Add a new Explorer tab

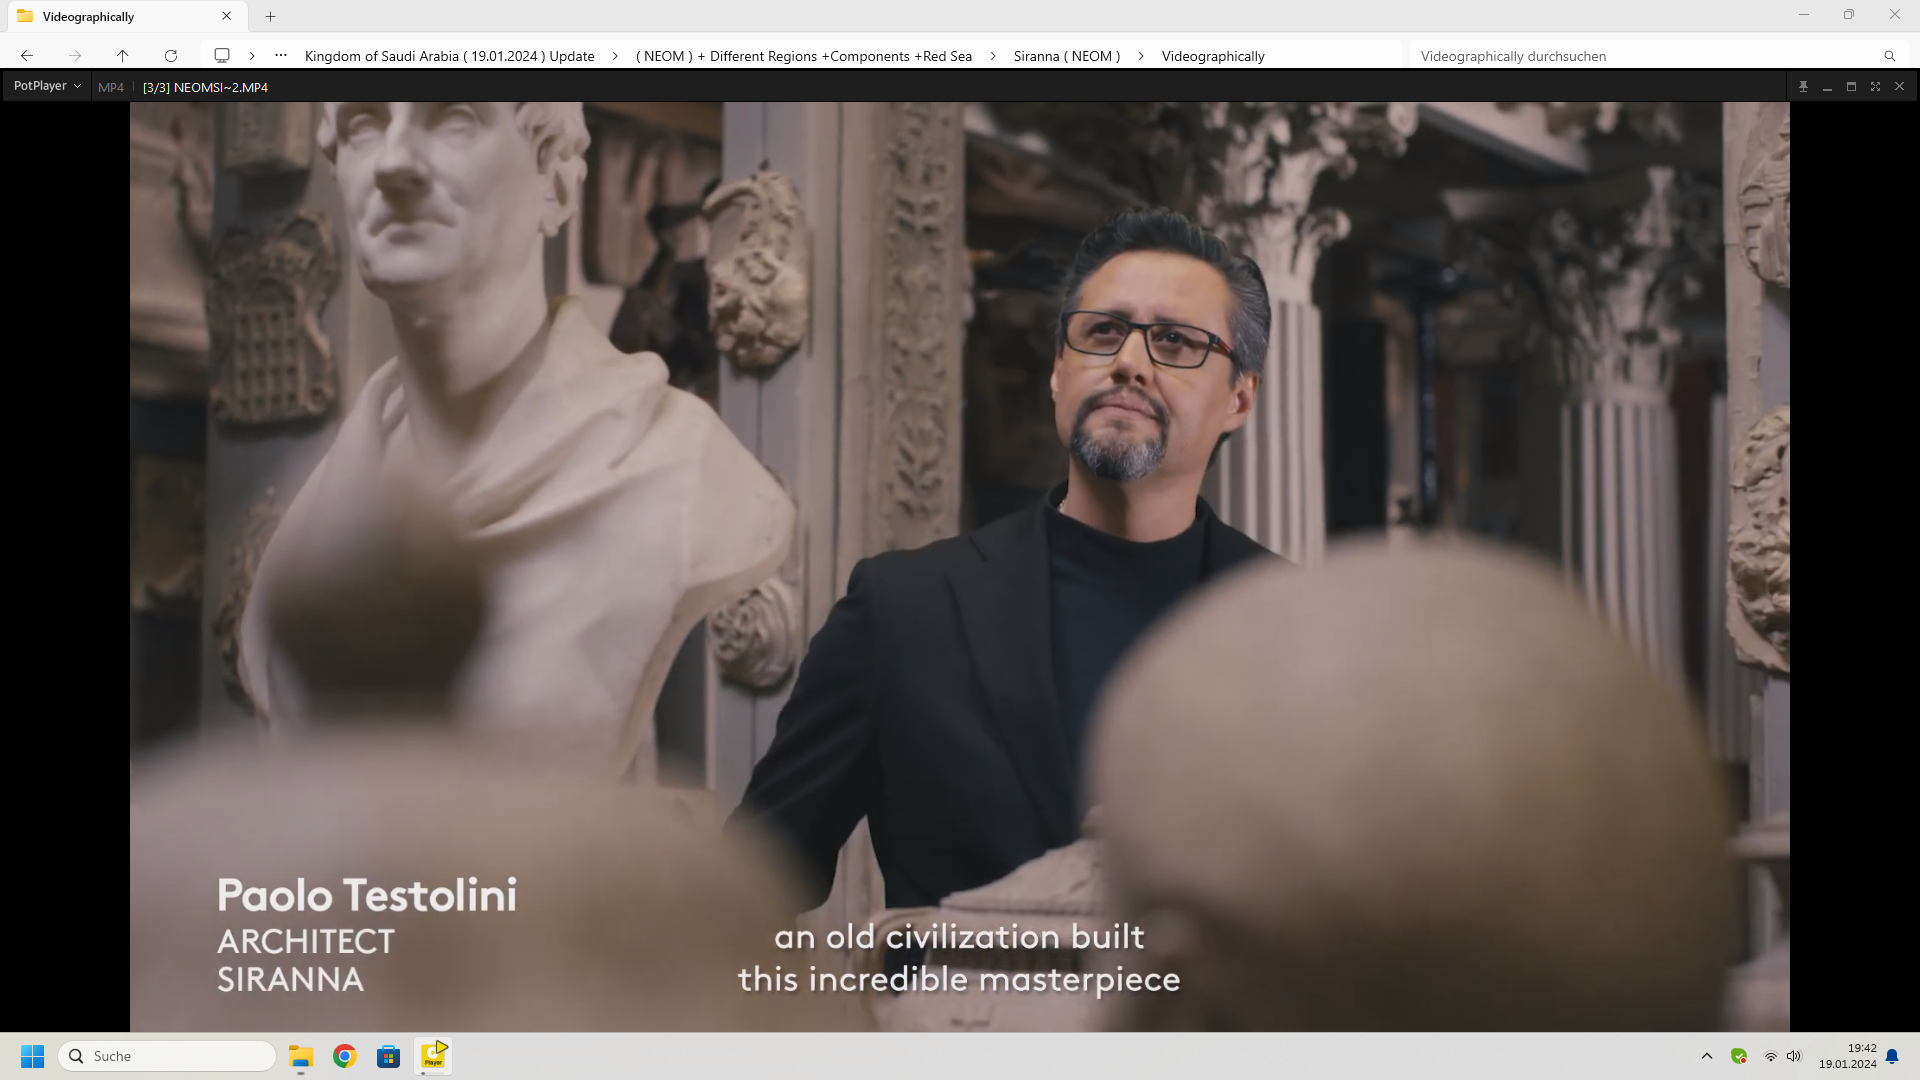pos(270,16)
